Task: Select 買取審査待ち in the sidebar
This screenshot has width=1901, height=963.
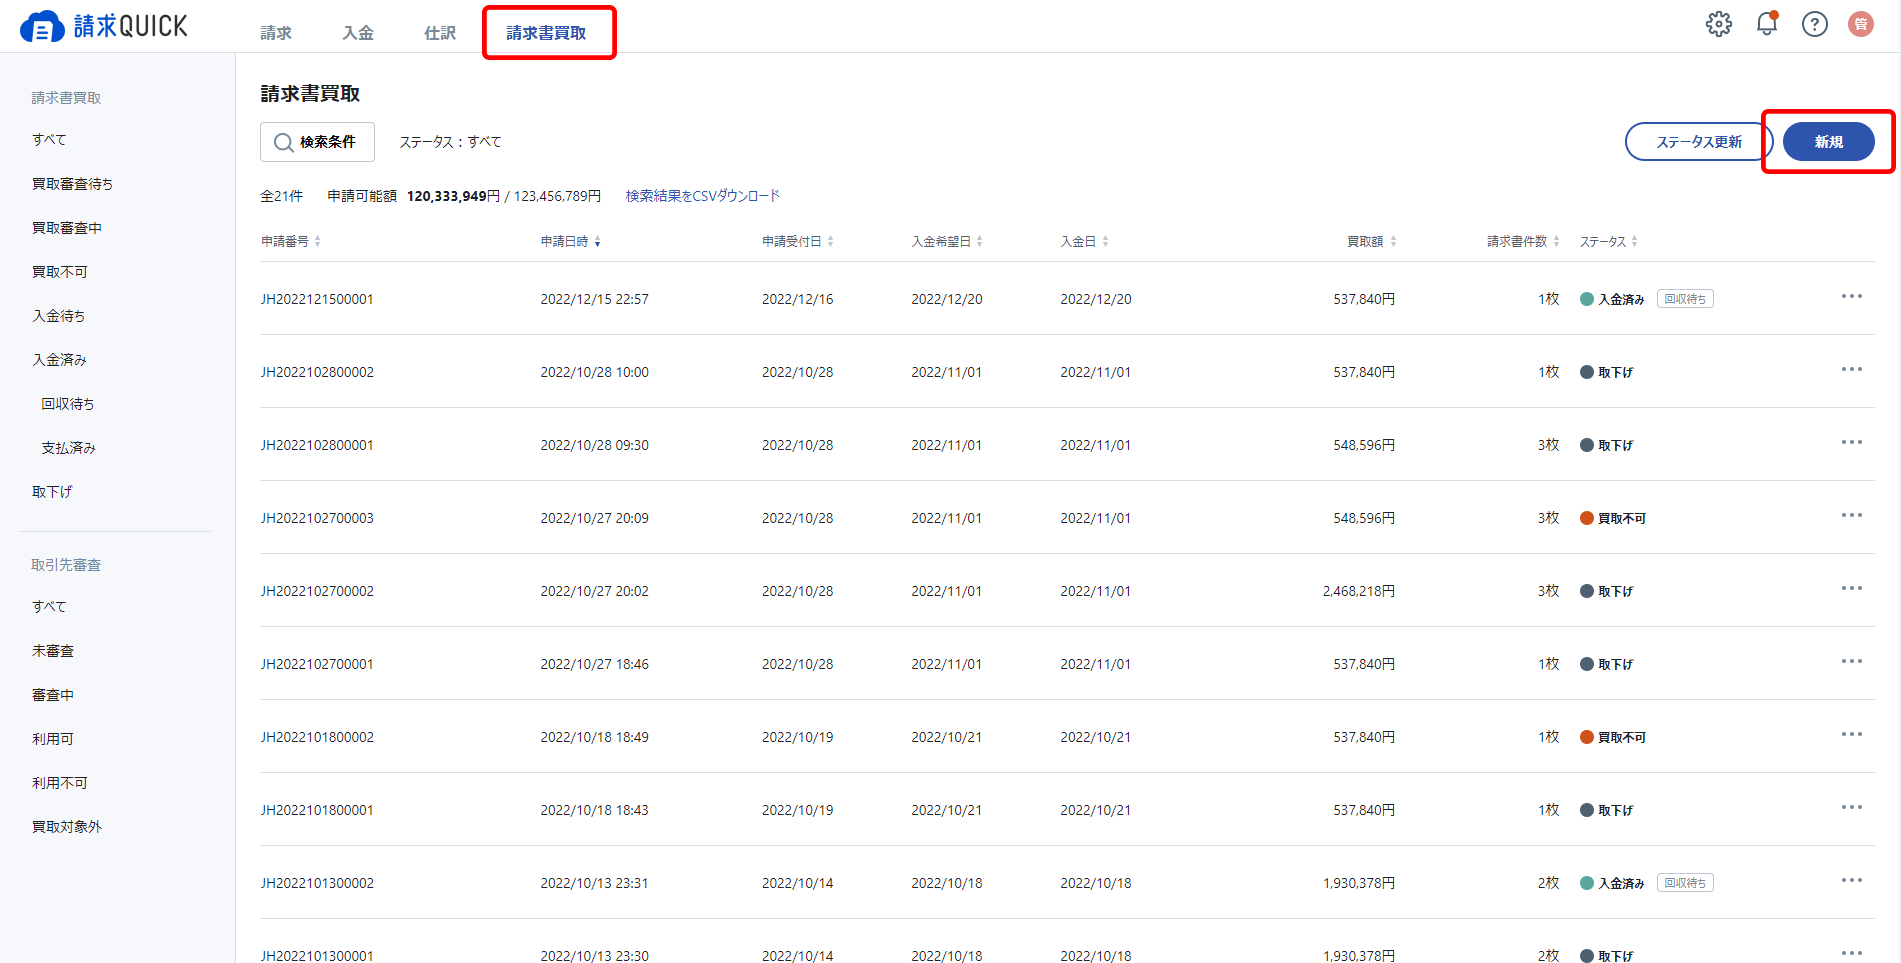Action: click(x=71, y=183)
